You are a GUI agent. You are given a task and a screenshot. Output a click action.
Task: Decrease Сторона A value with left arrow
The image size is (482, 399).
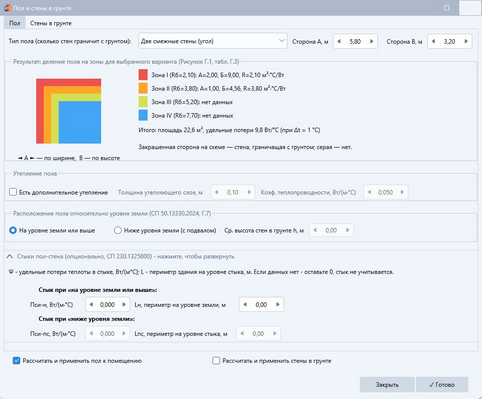339,41
